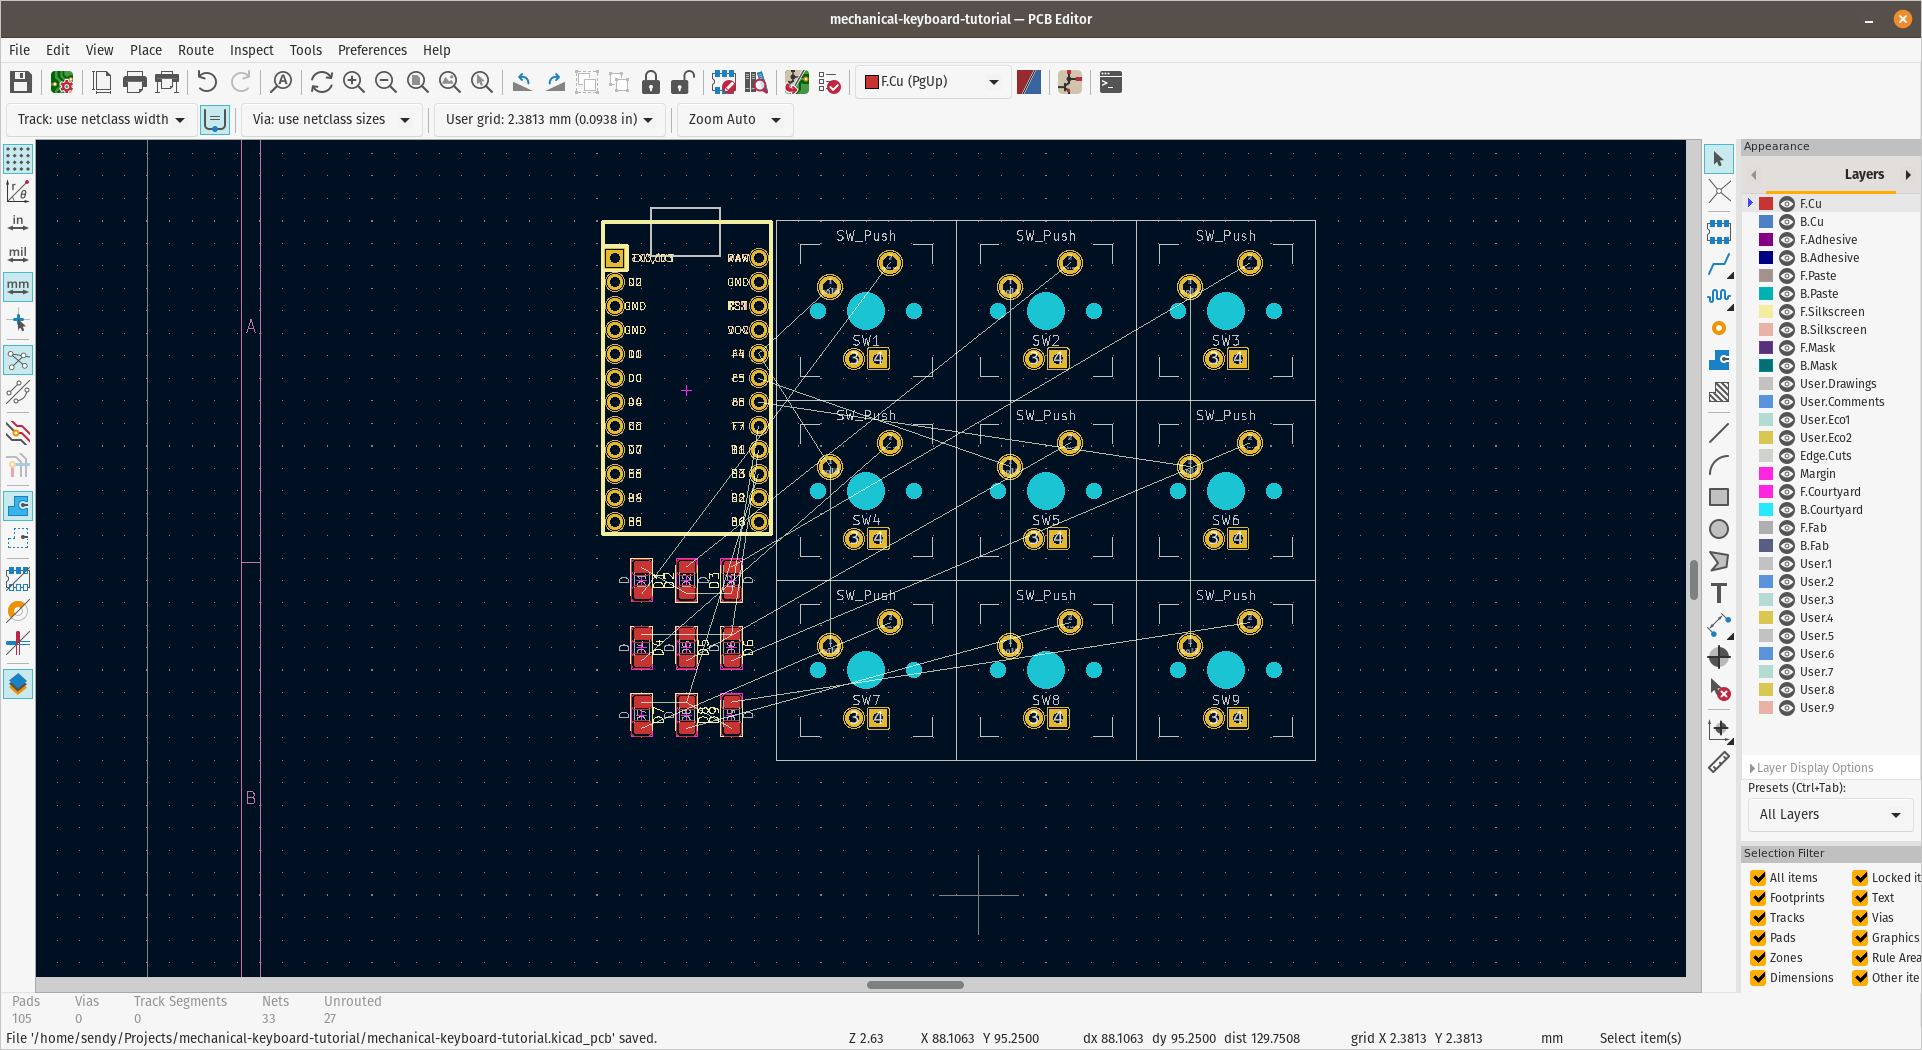The height and width of the screenshot is (1050, 1922).
Task: Select the Route Tracks tool
Action: pyautogui.click(x=1718, y=265)
